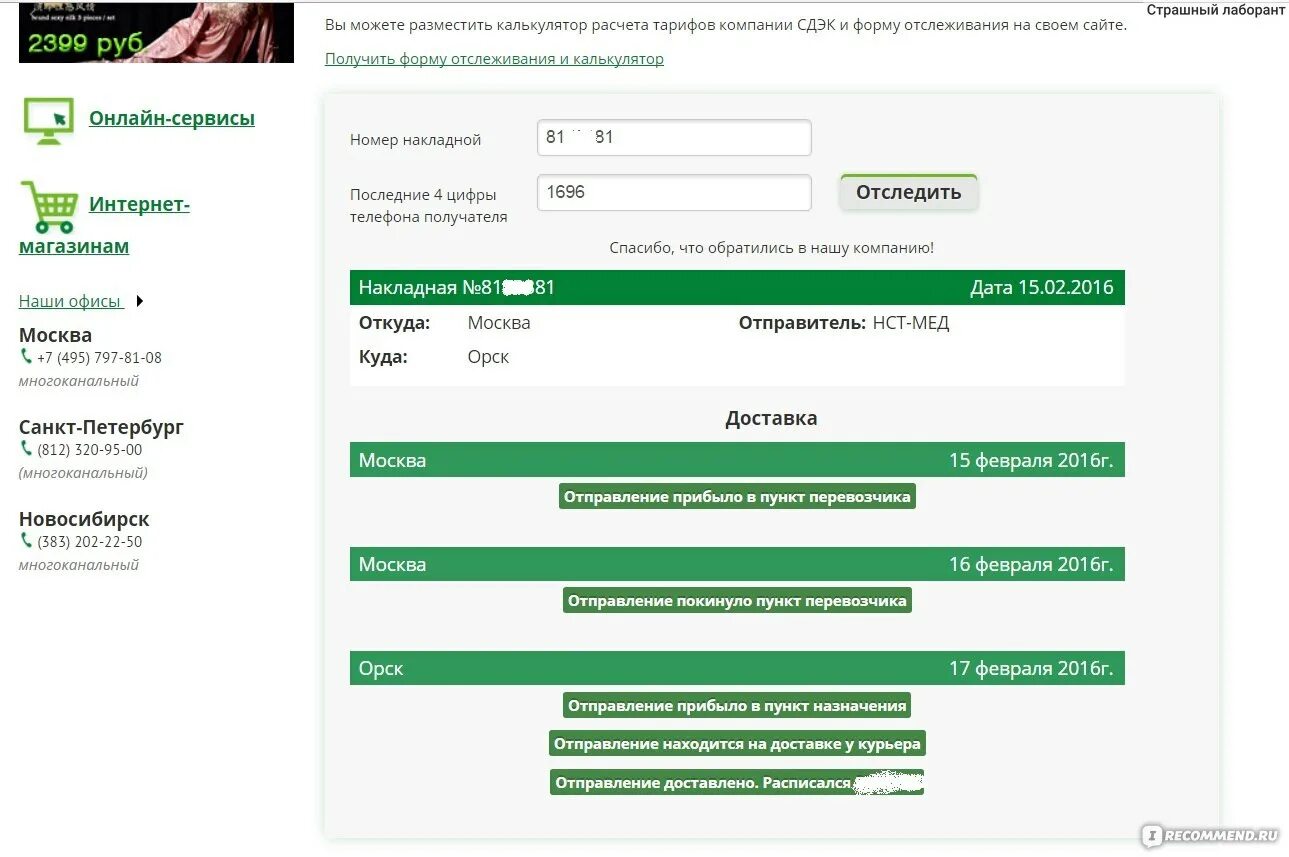
Task: Open the Интернет-магазинам link
Action: pos(104,225)
